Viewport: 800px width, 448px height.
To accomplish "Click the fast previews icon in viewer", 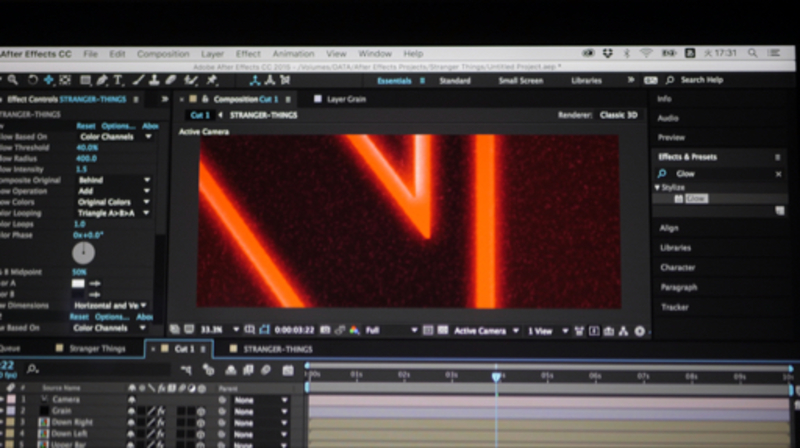I will 594,331.
